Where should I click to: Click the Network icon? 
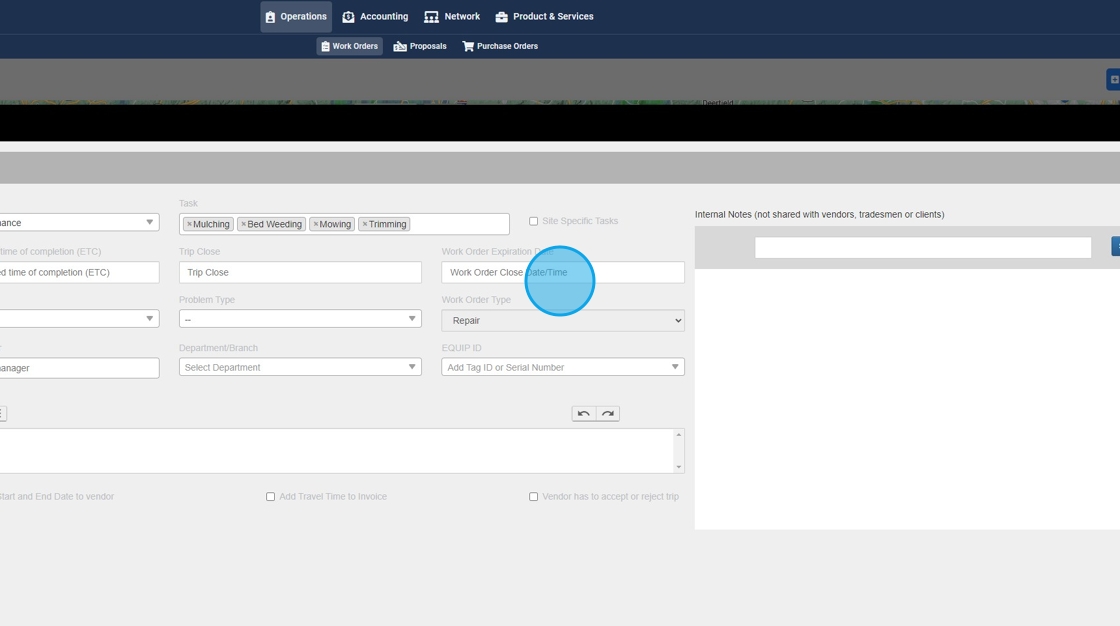click(x=431, y=16)
